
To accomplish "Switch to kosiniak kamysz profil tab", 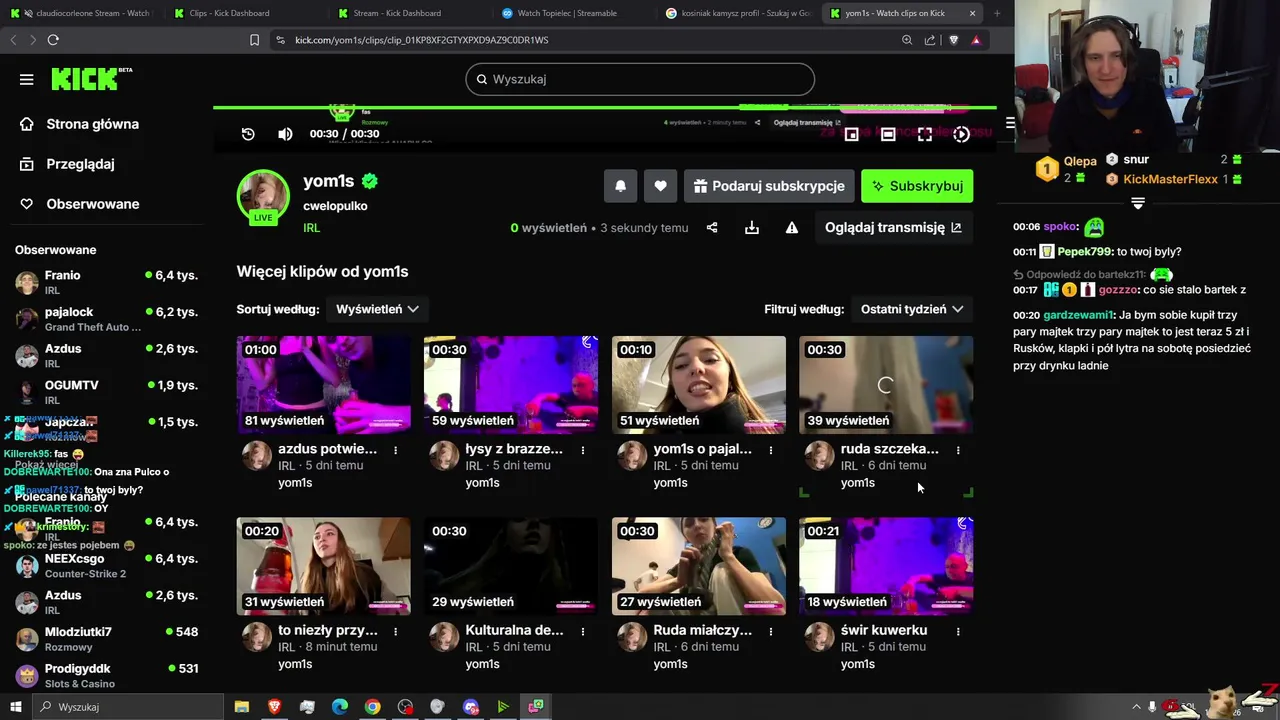I will (x=737, y=13).
